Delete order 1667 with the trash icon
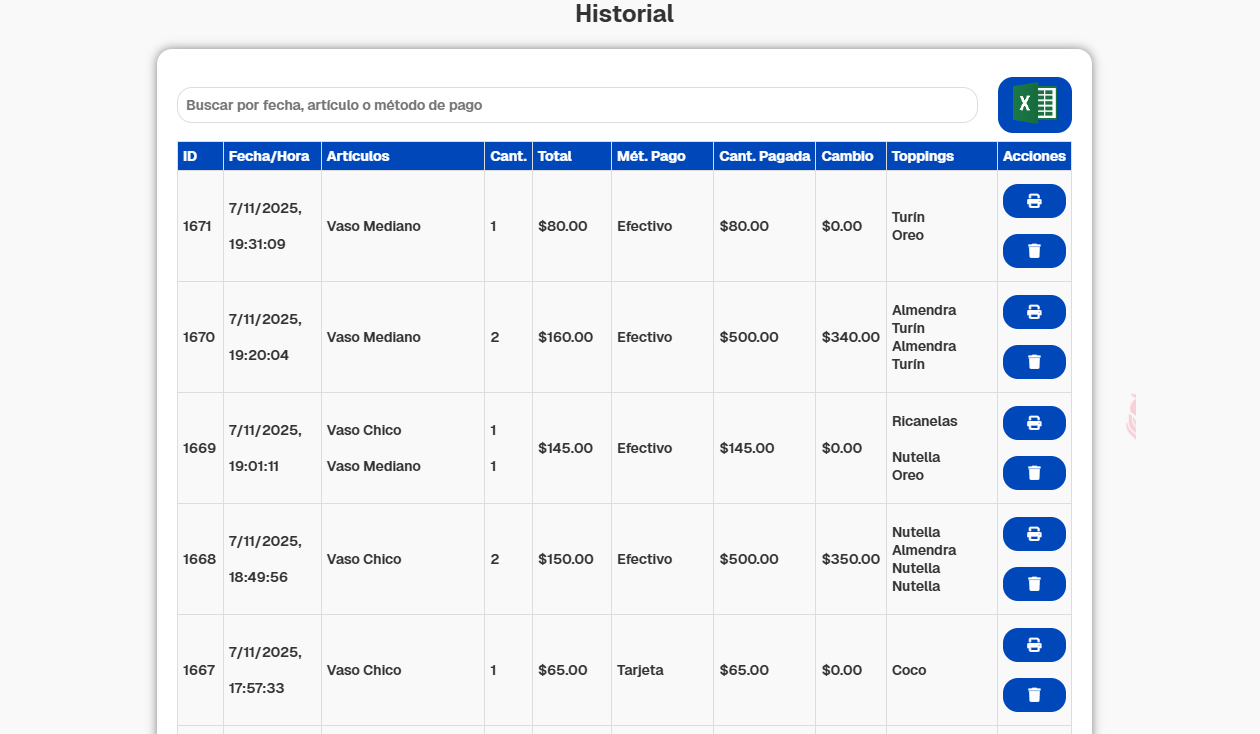The image size is (1260, 734). [x=1033, y=695]
